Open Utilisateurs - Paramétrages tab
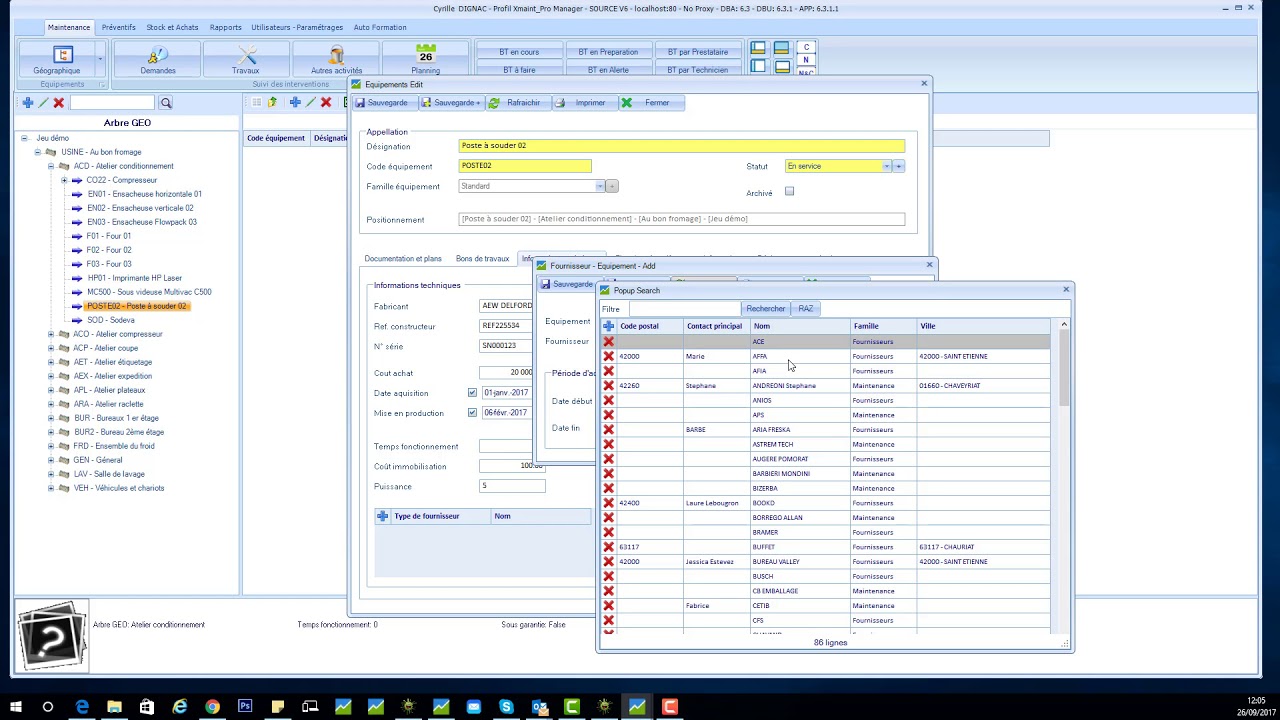The height and width of the screenshot is (720, 1280). [297, 27]
